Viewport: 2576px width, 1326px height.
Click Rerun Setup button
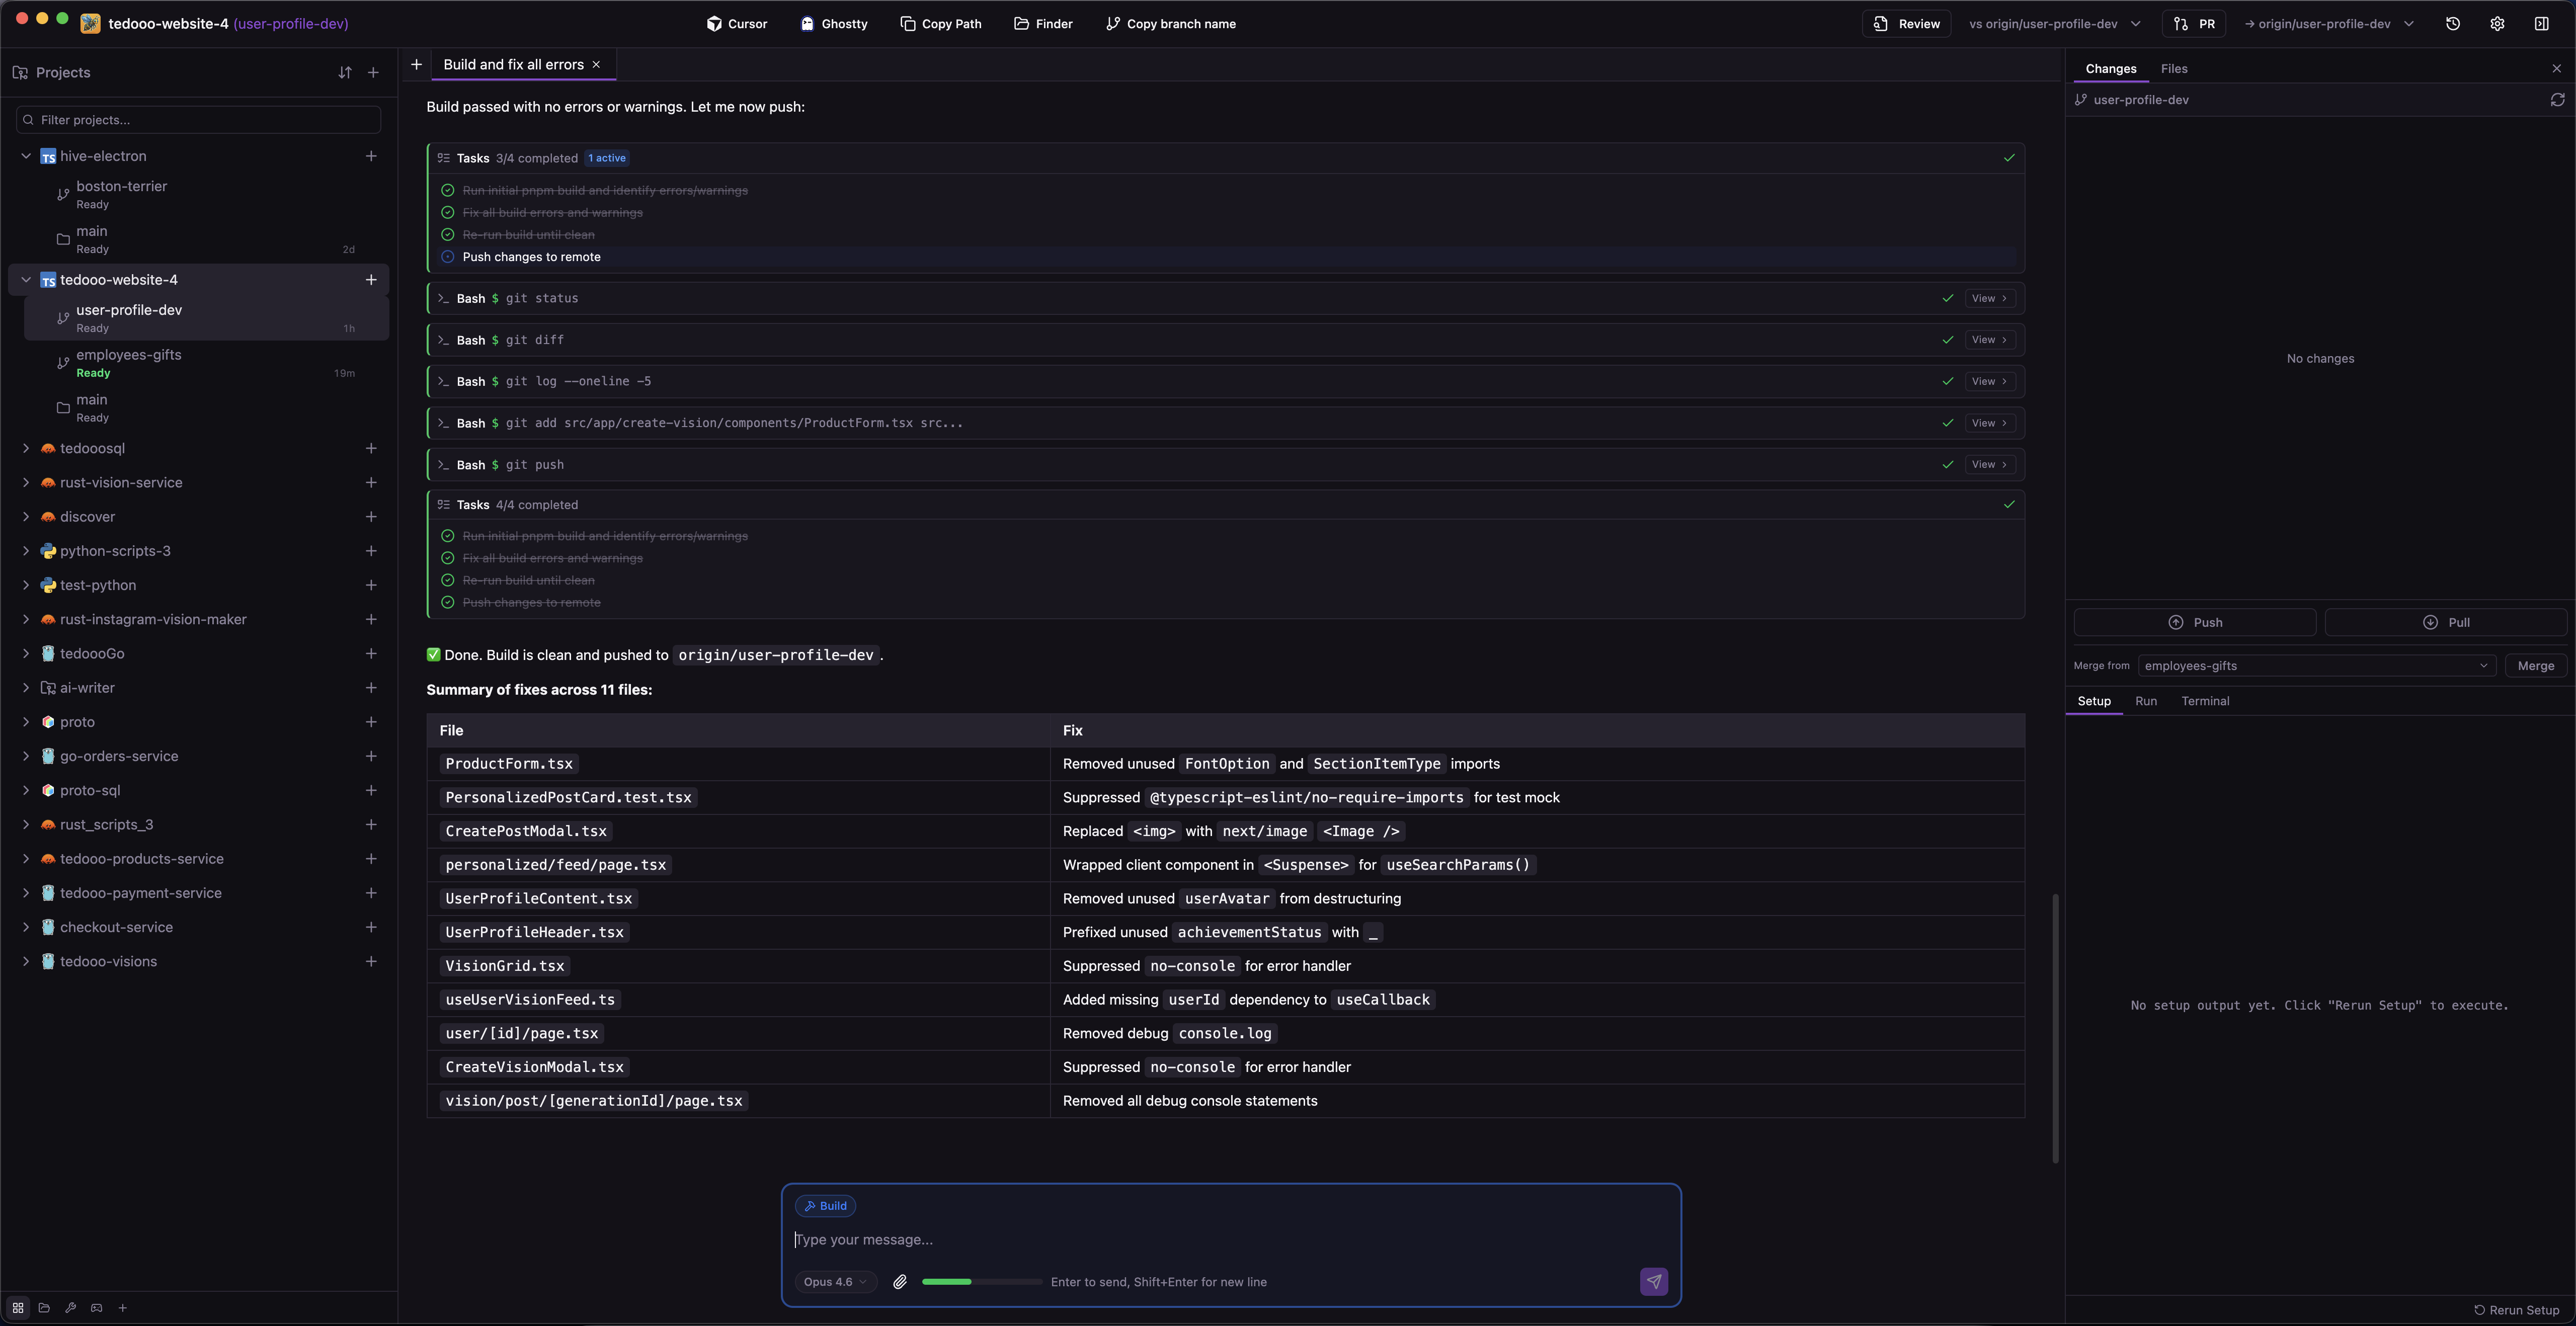[2516, 1310]
